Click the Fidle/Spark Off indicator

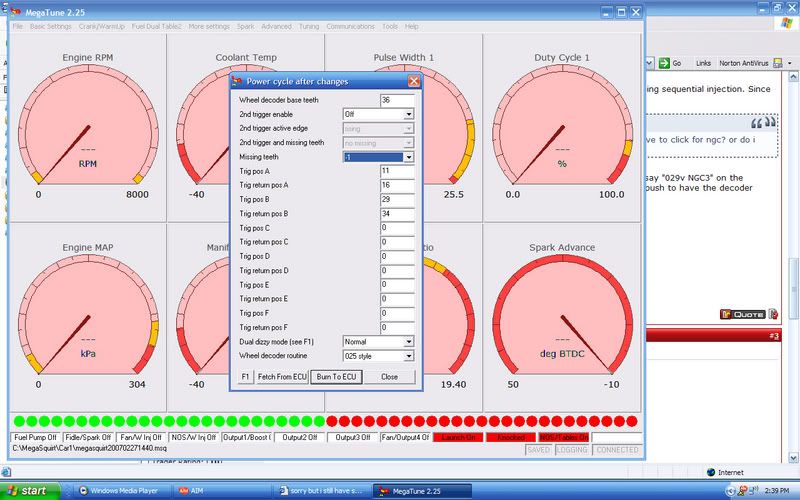click(x=88, y=437)
